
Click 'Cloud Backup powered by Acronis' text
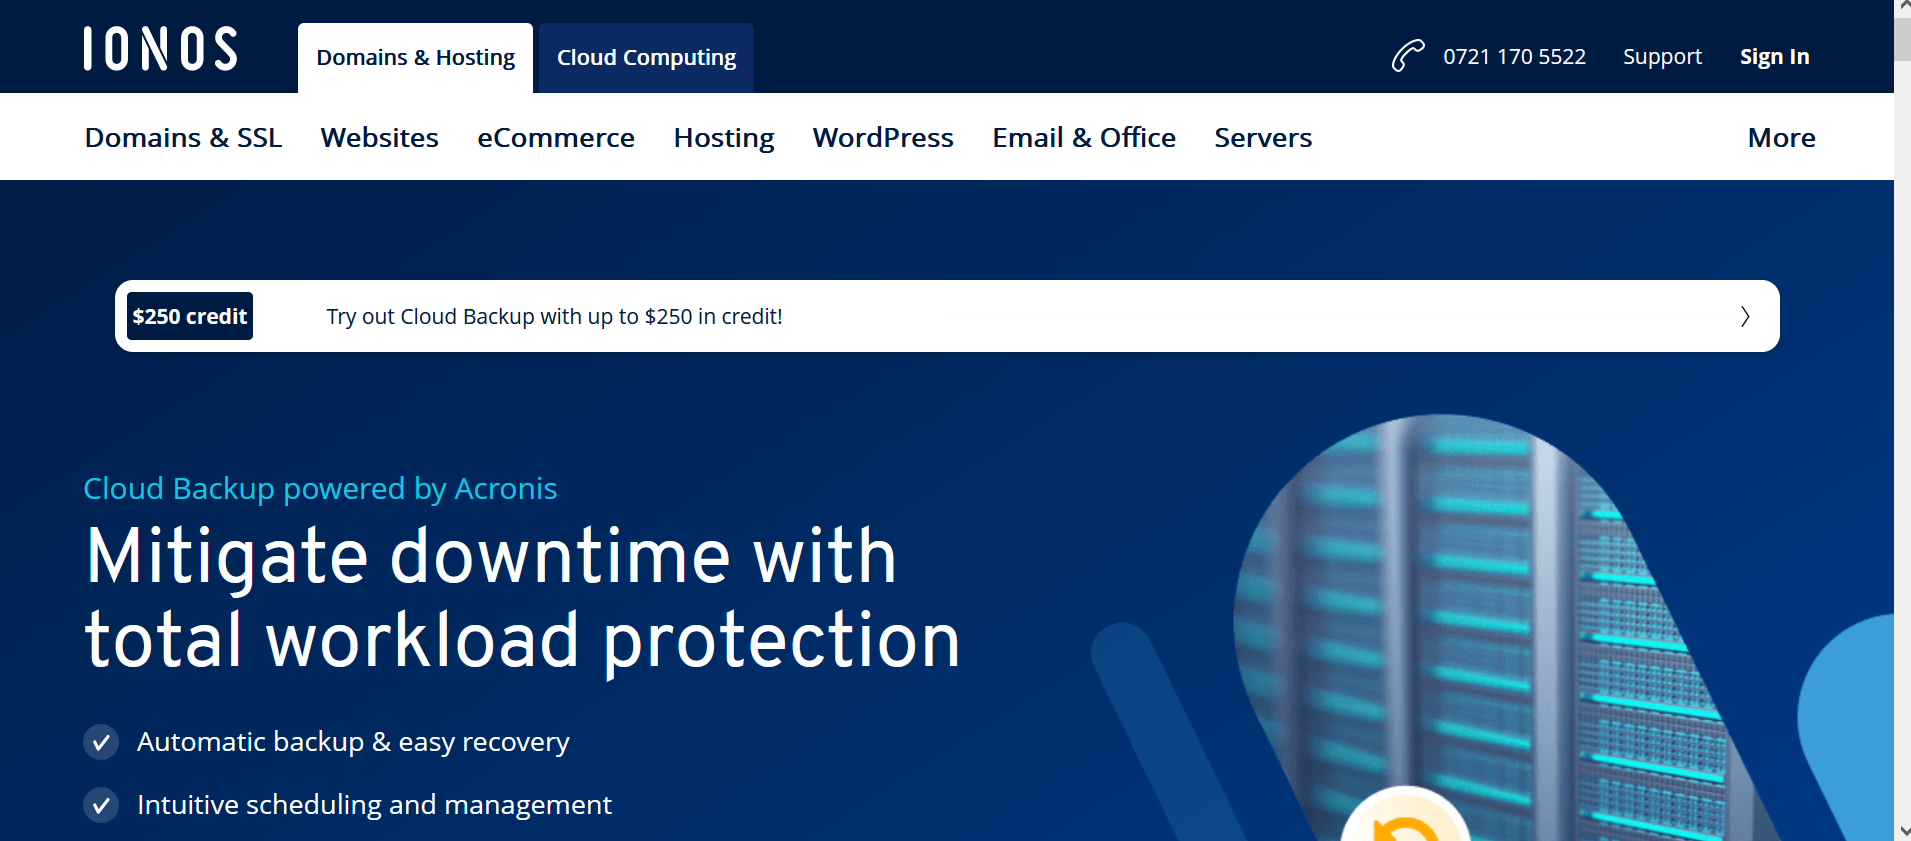tap(320, 489)
